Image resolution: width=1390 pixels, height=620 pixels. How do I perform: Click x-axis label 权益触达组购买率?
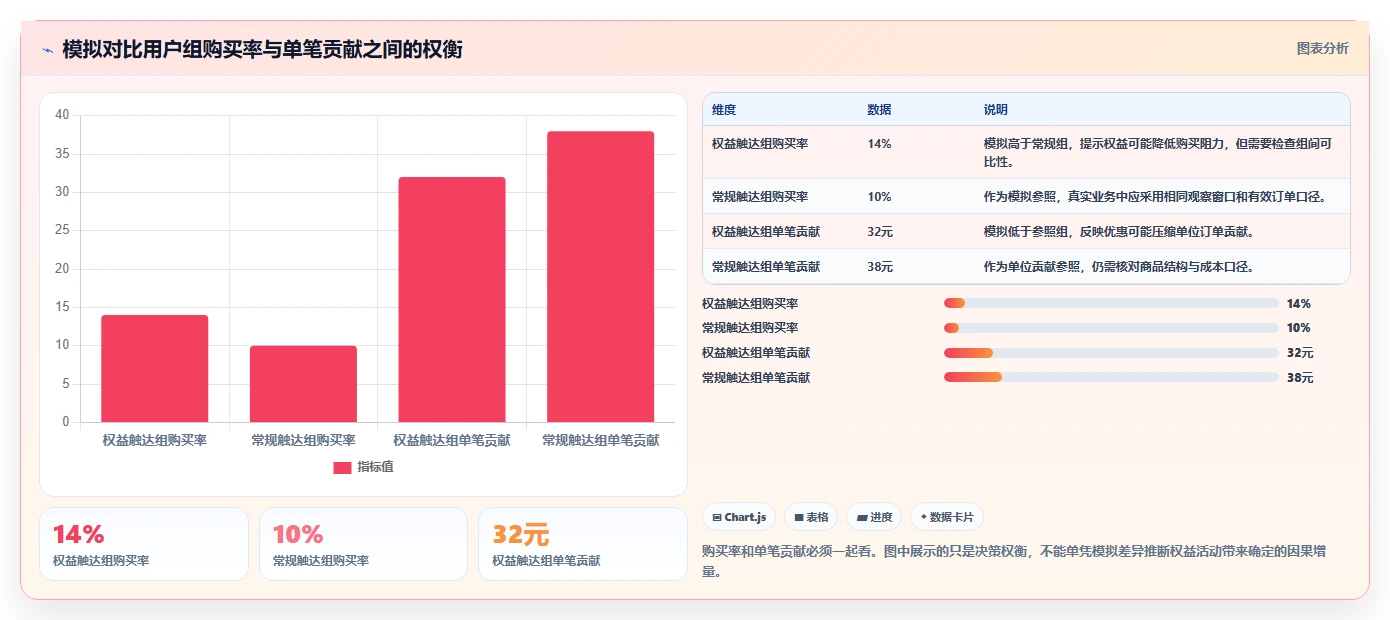pos(155,440)
